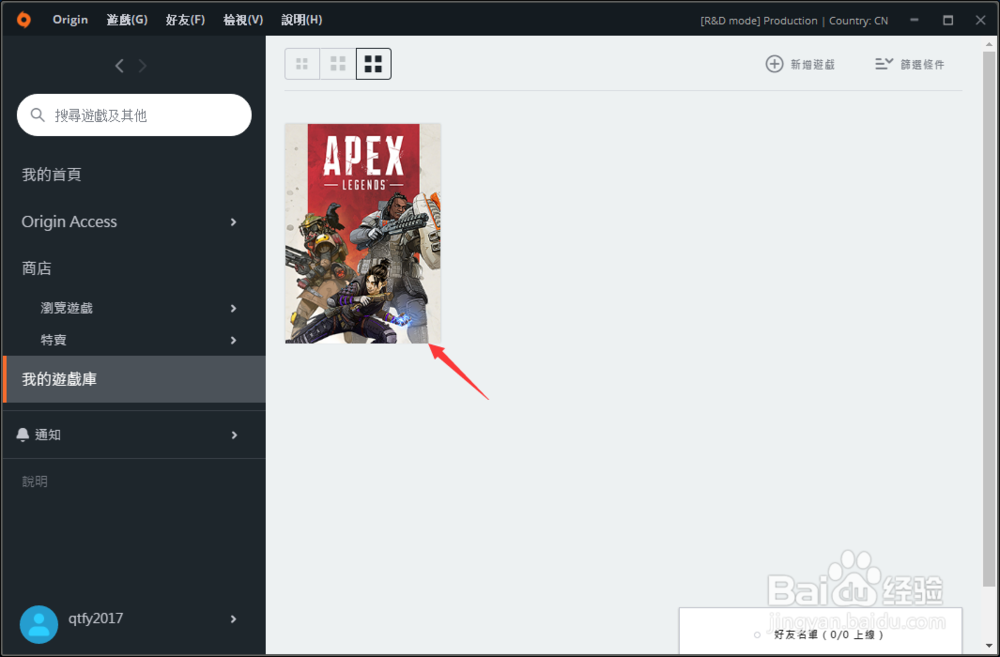Minimize the Origin window
Screen dimensions: 1000x657
coord(915,20)
